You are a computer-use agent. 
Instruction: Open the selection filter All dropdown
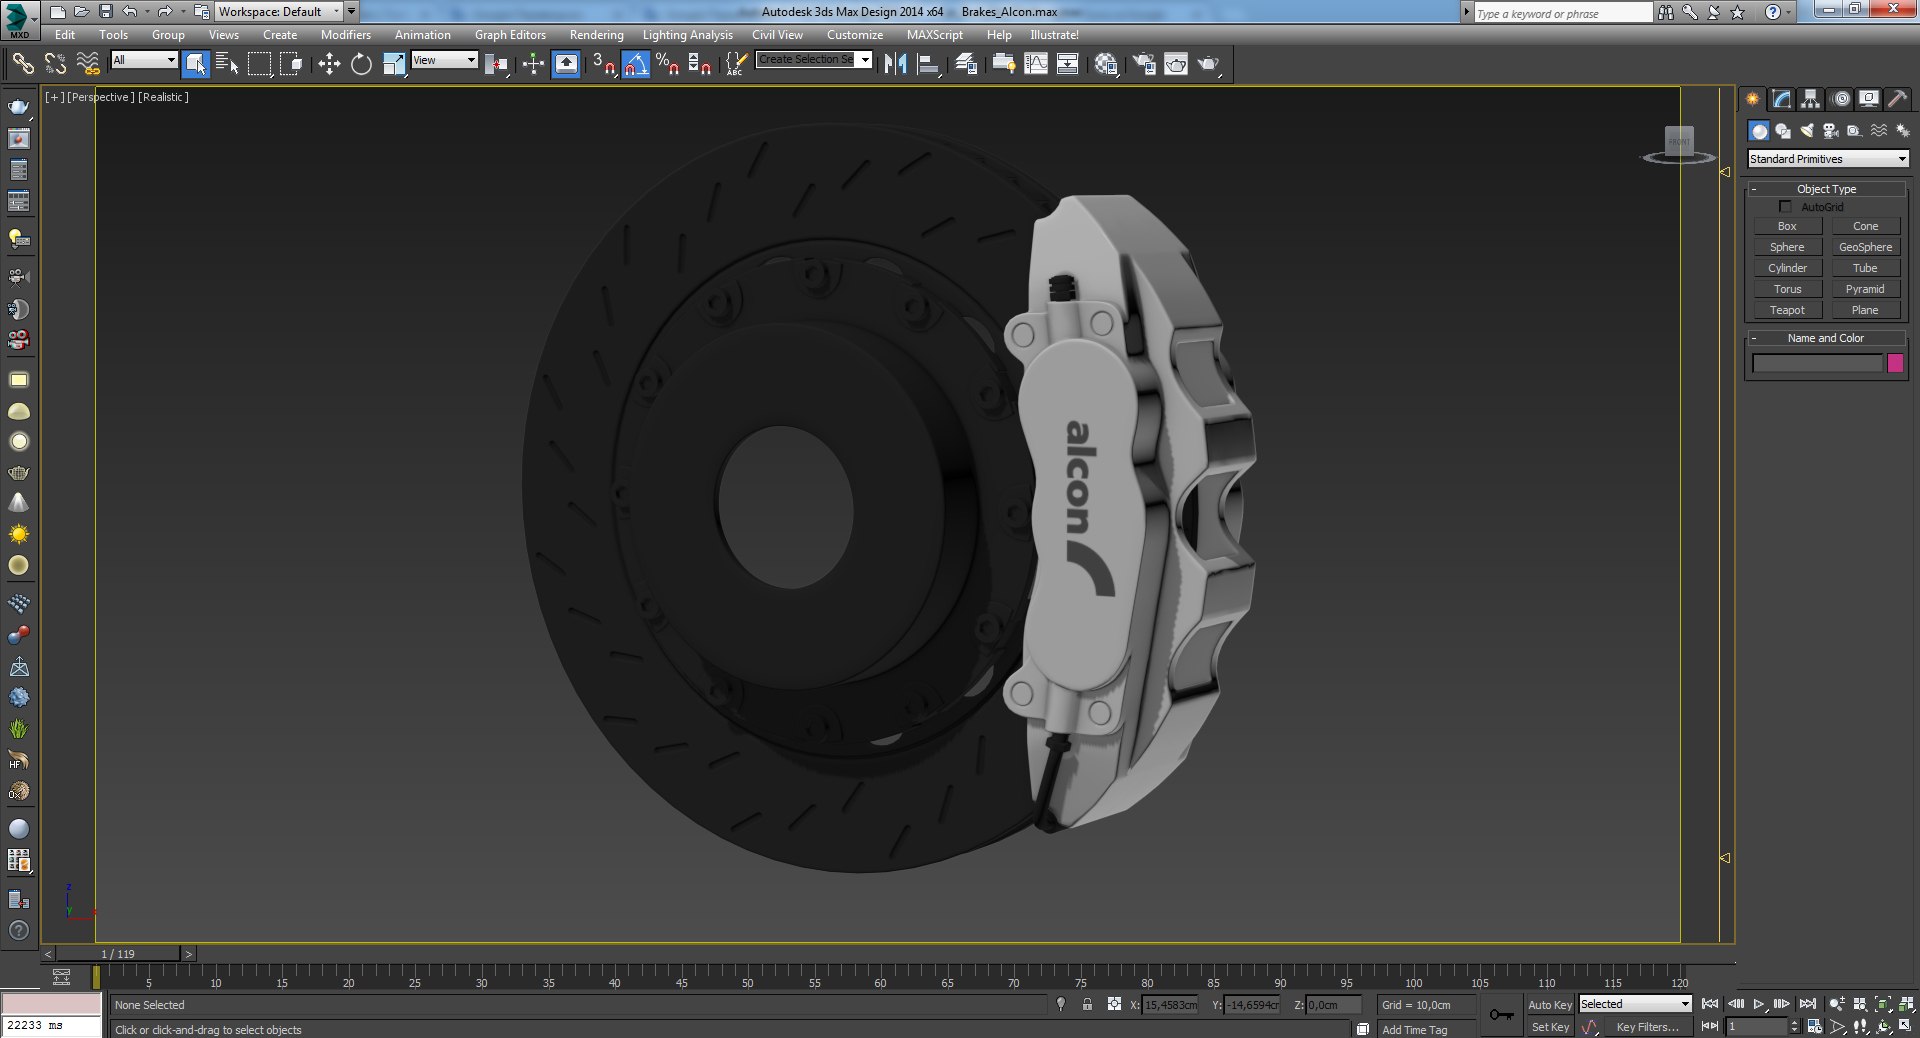[144, 60]
